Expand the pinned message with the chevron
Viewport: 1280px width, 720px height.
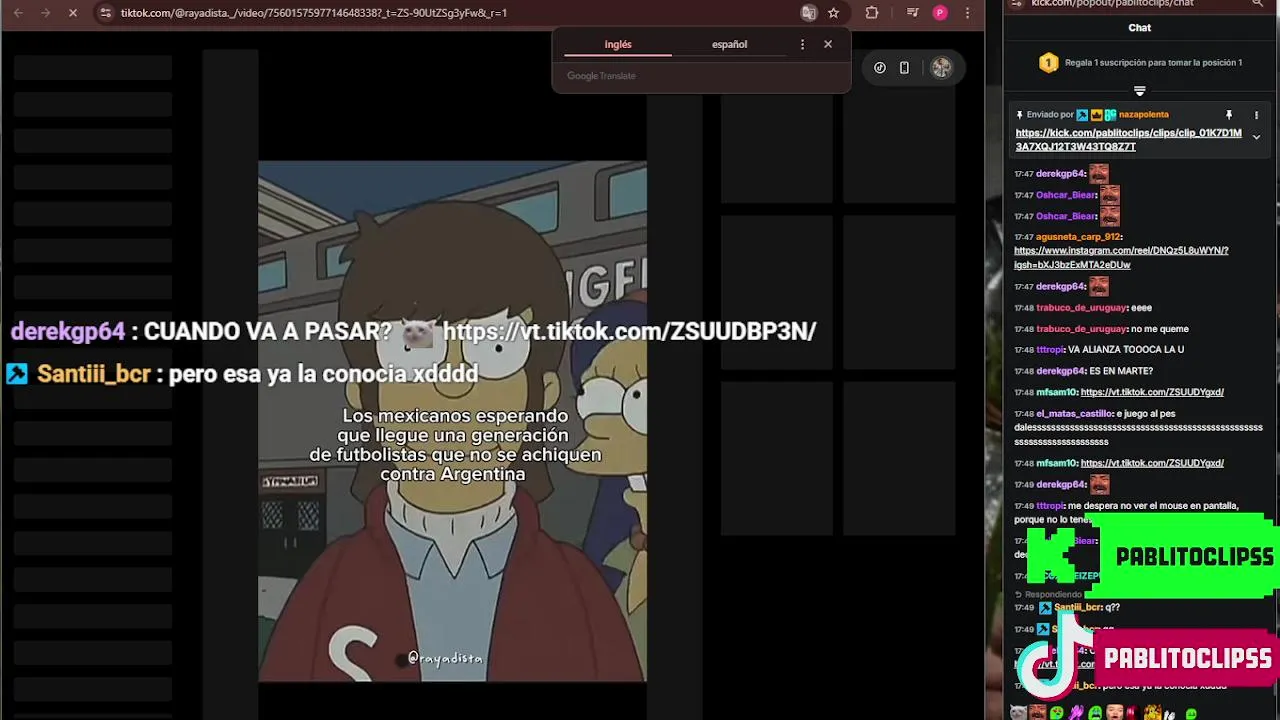pos(1256,138)
